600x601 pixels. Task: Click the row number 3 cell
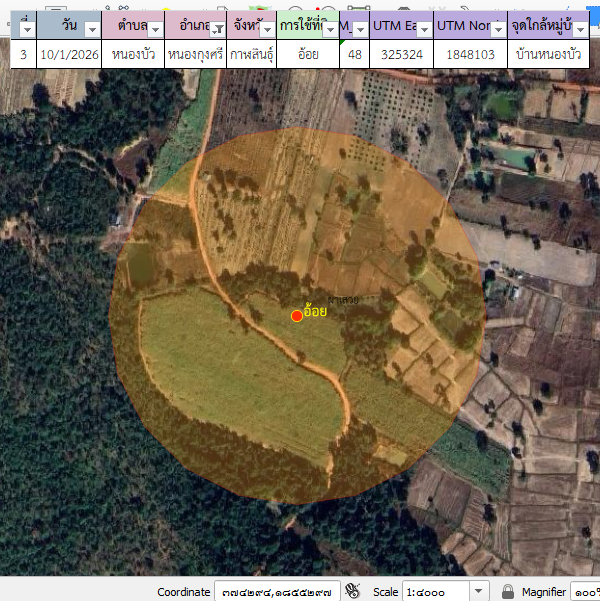[23, 54]
